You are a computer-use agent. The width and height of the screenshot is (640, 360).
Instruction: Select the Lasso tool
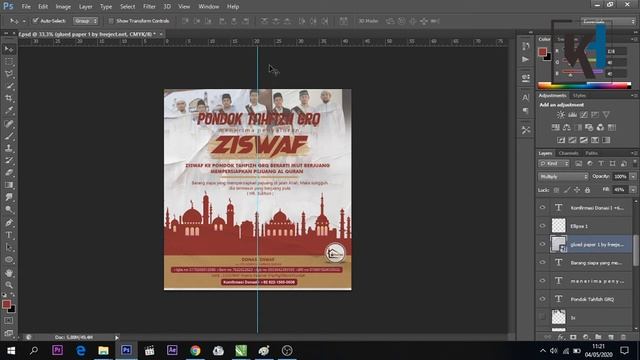(9, 74)
